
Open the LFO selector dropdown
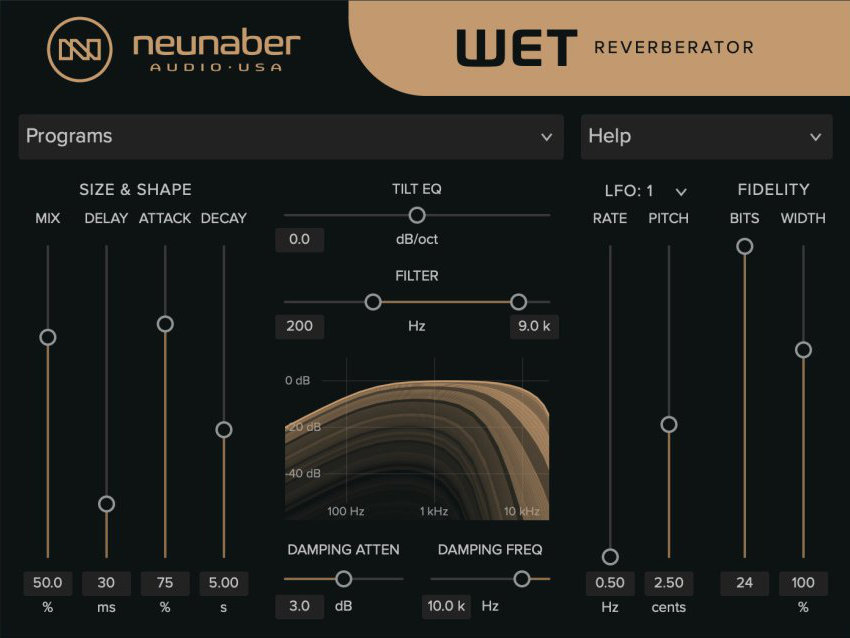[652, 190]
